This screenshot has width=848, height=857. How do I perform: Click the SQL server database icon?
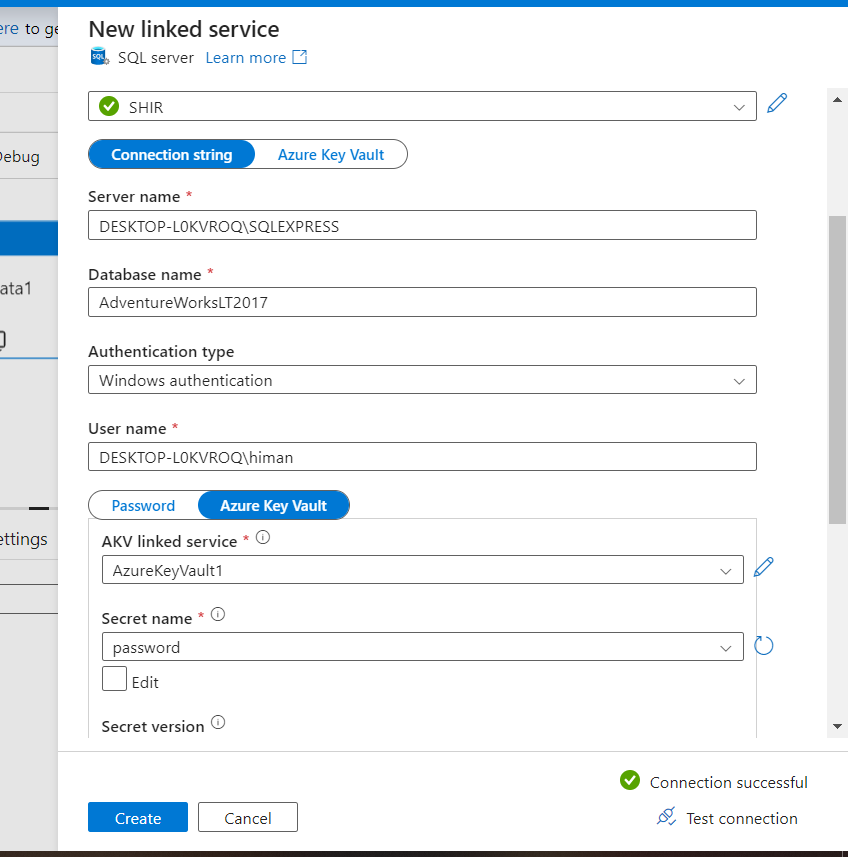pos(99,56)
